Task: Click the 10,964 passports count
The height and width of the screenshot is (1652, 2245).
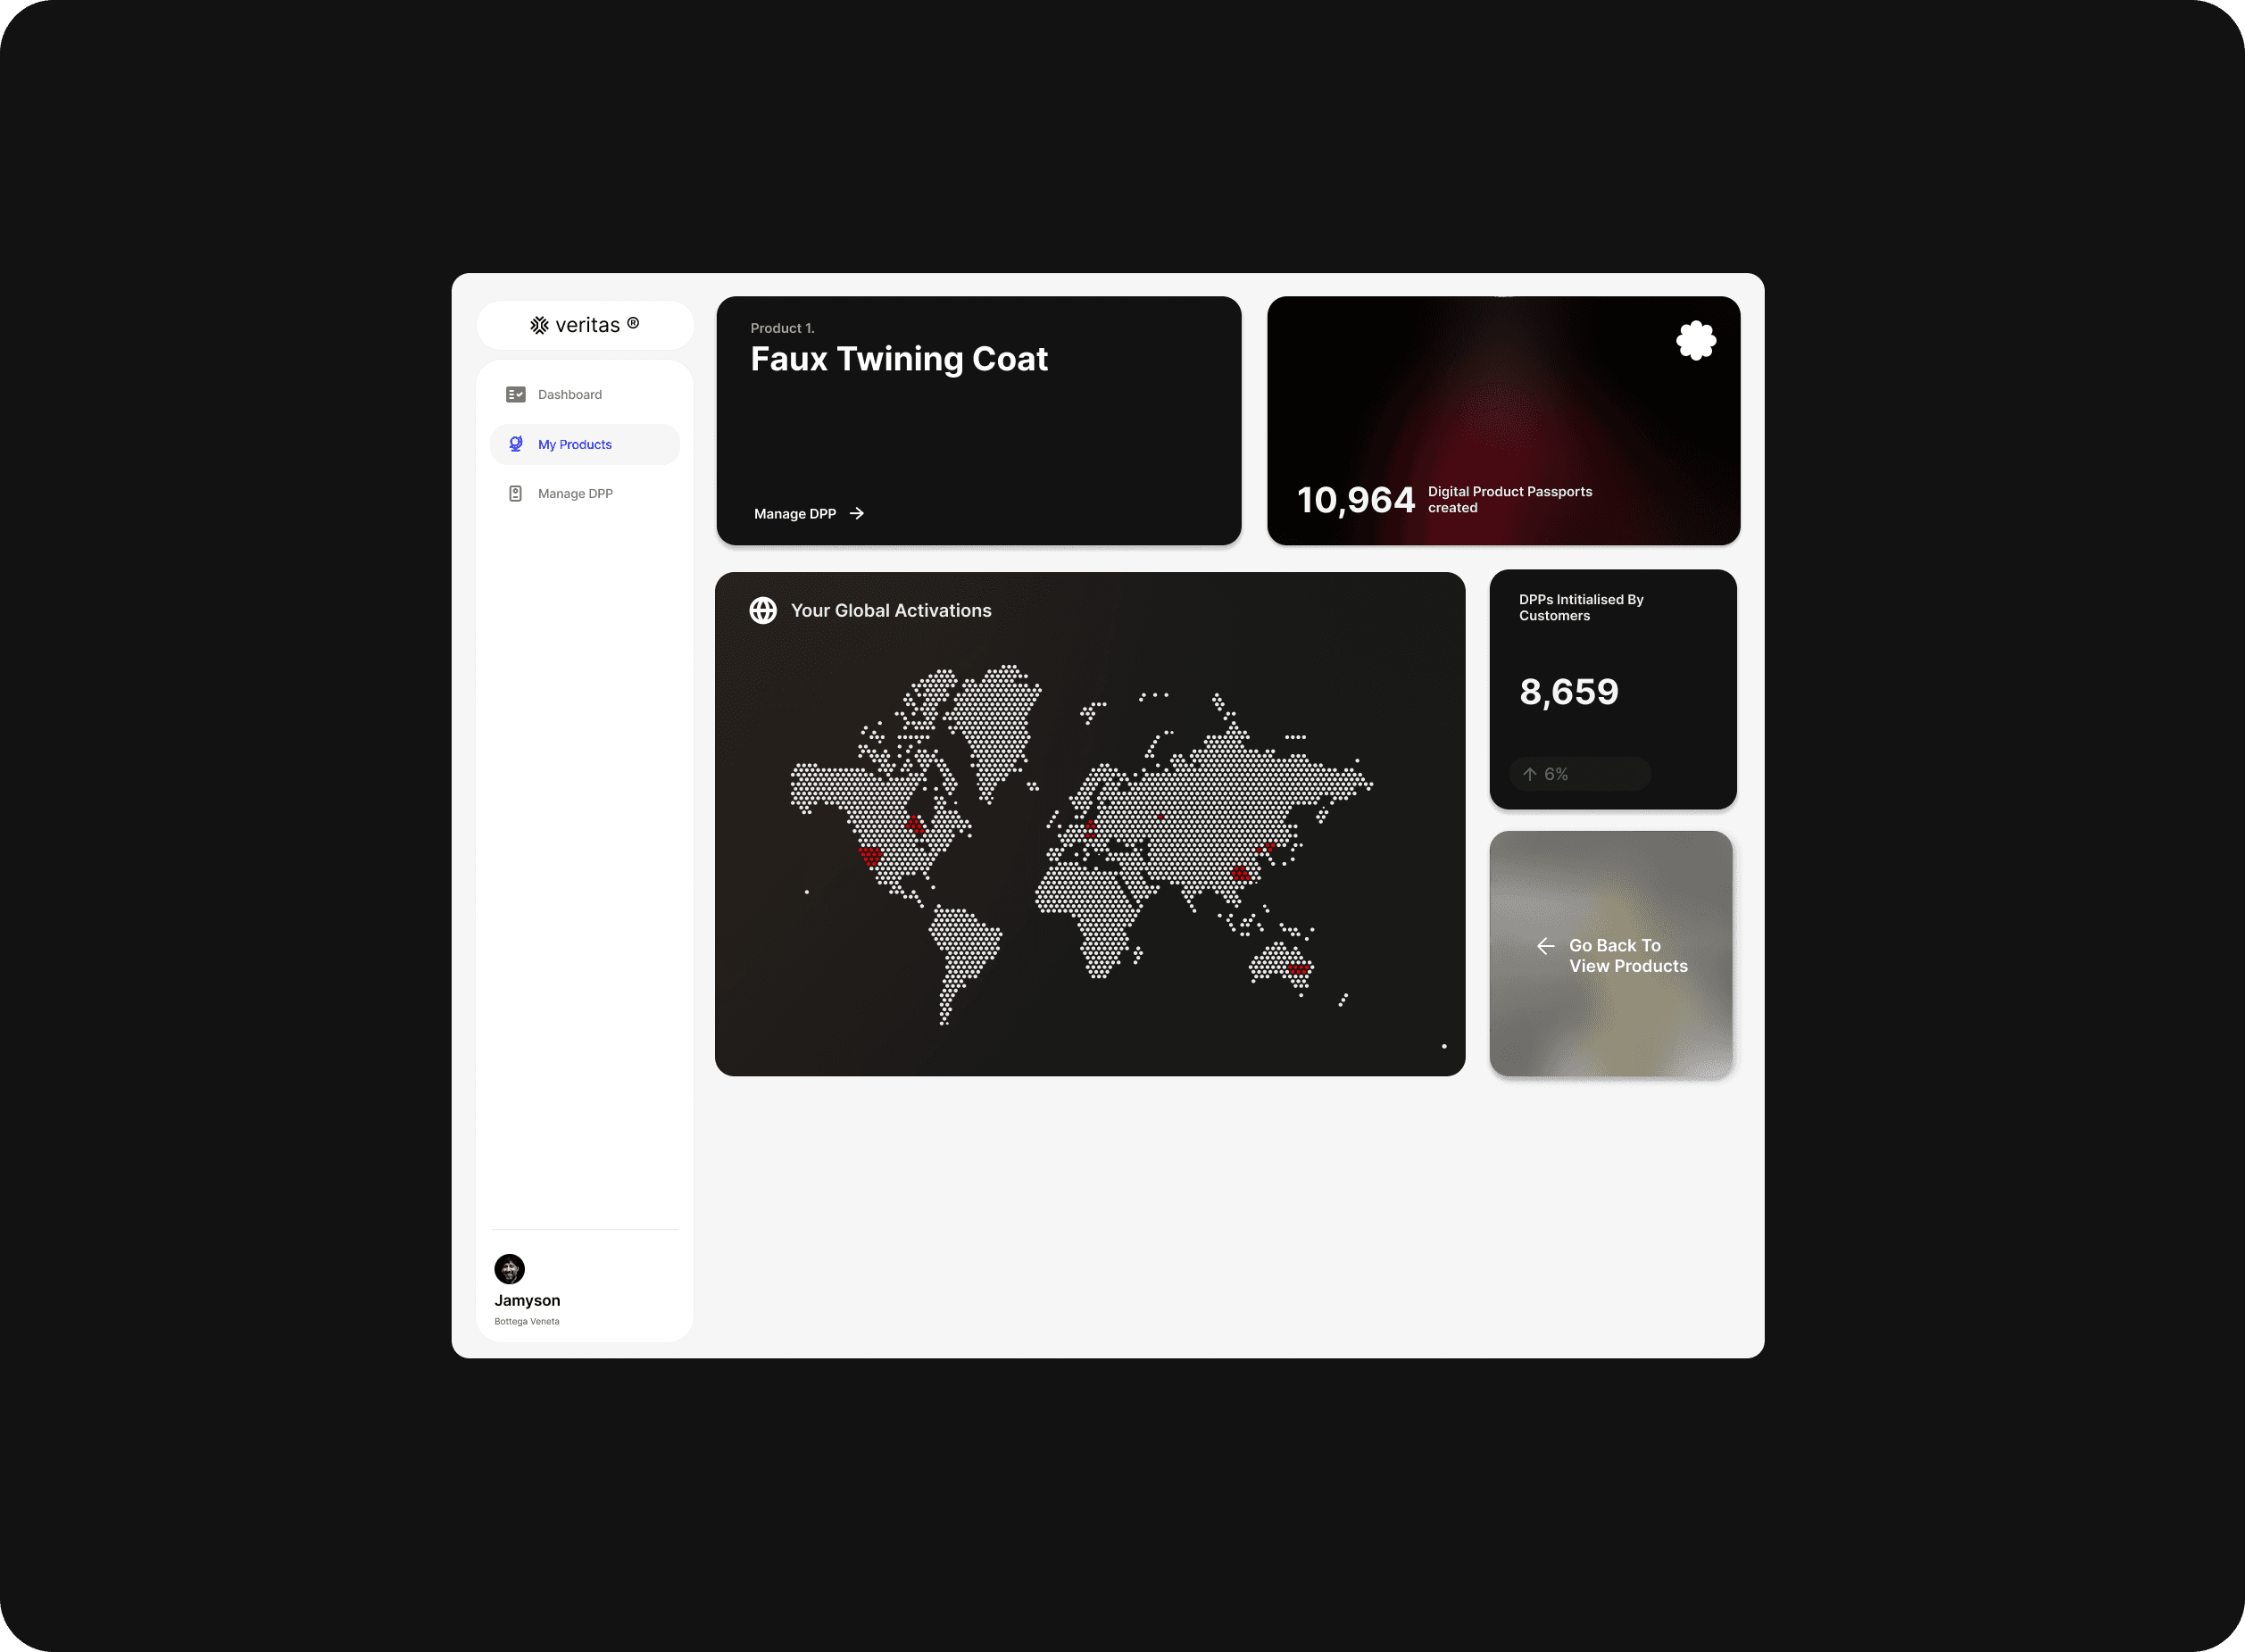Action: click(1356, 500)
